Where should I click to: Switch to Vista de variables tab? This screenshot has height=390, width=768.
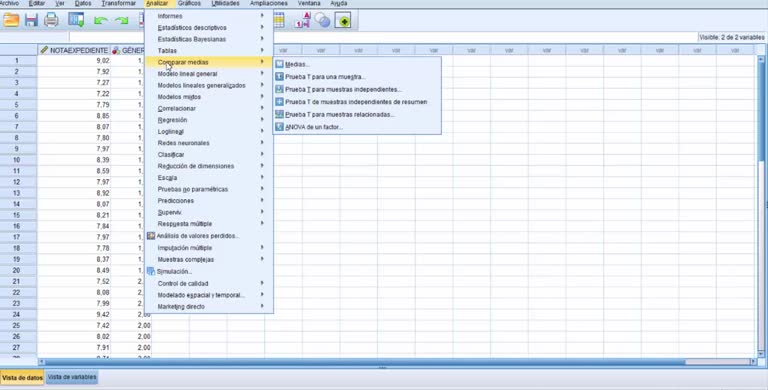pos(72,377)
